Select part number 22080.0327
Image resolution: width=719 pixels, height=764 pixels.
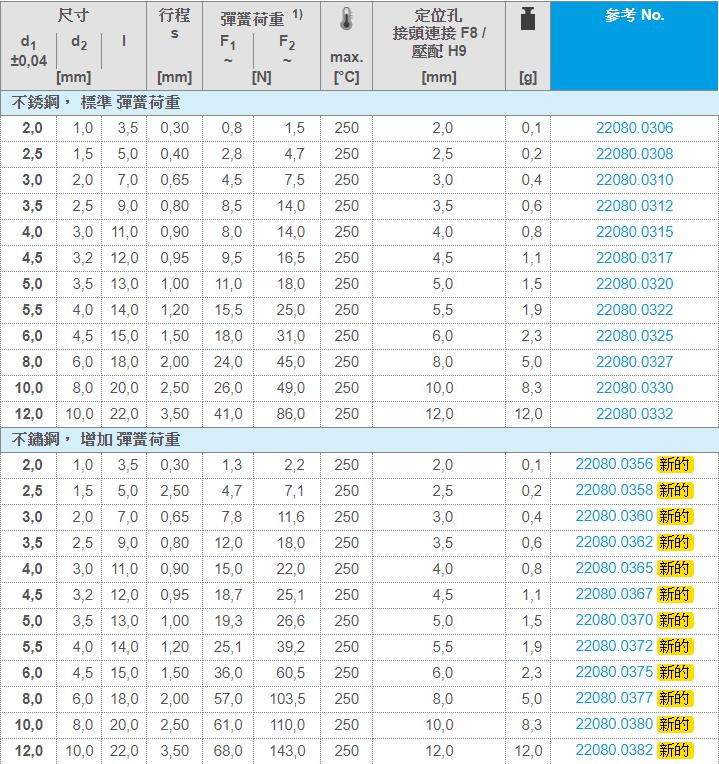pyautogui.click(x=634, y=362)
